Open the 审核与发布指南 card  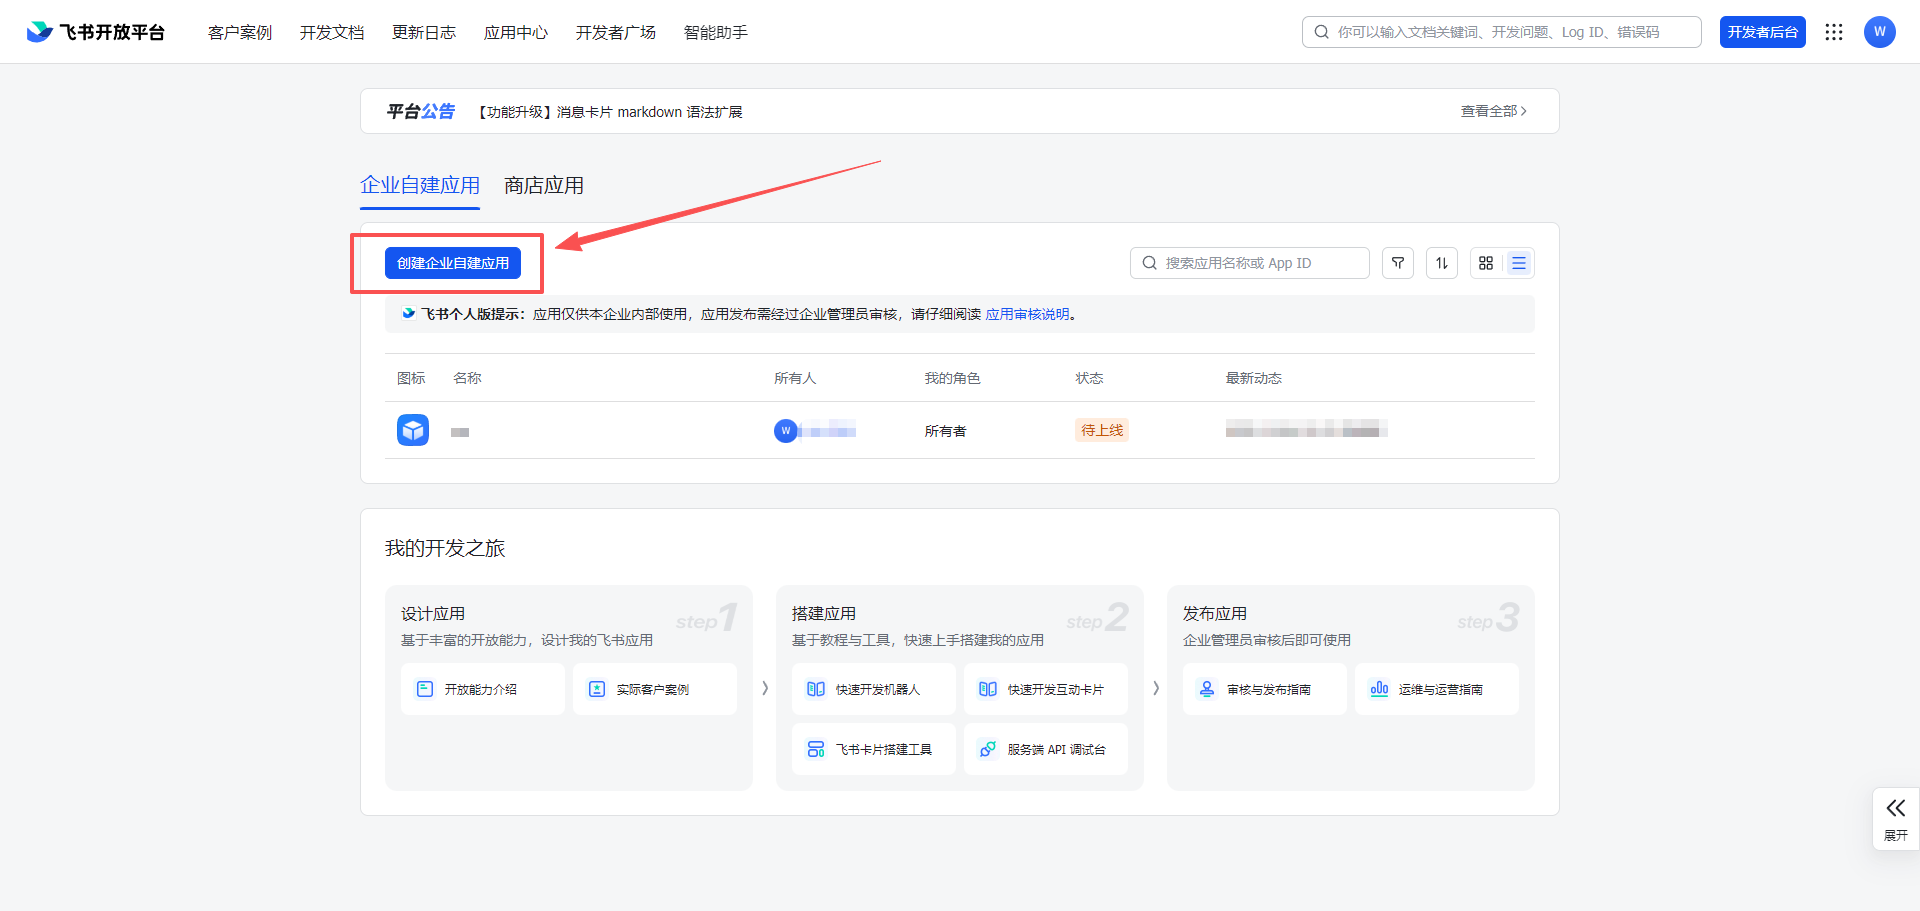point(1264,689)
